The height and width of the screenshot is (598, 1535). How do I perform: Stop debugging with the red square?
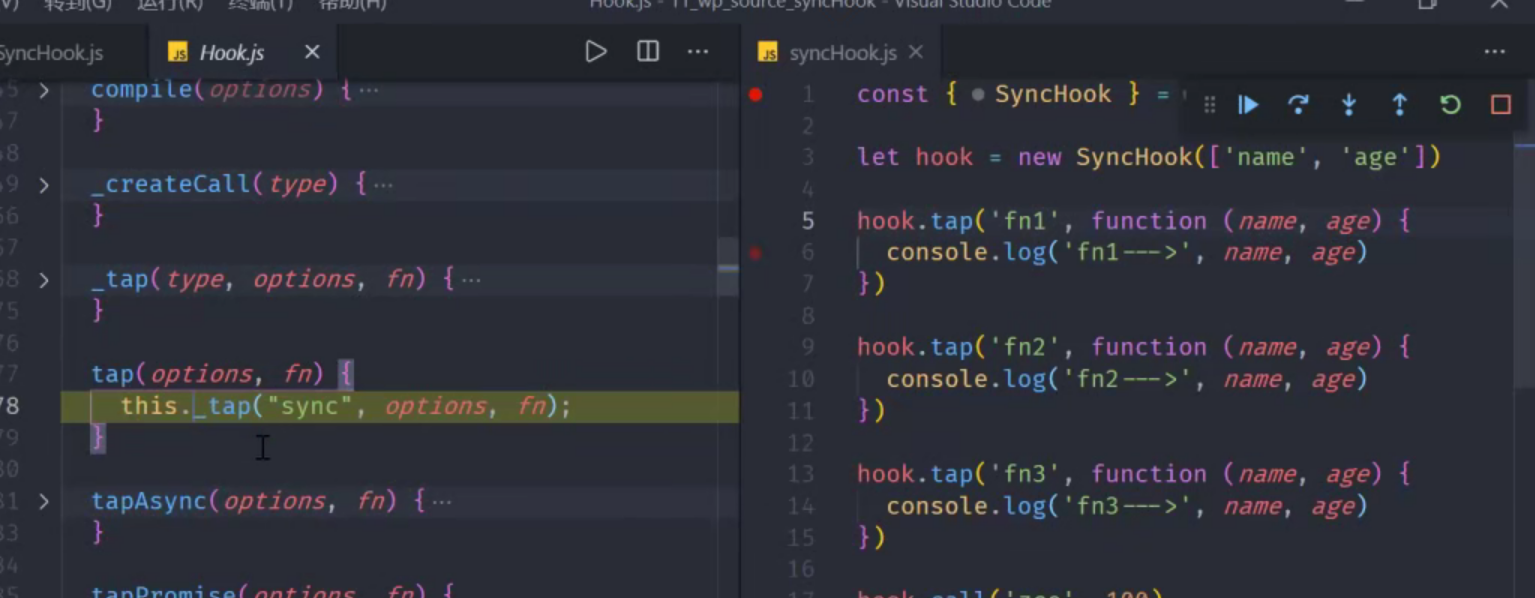1500,105
